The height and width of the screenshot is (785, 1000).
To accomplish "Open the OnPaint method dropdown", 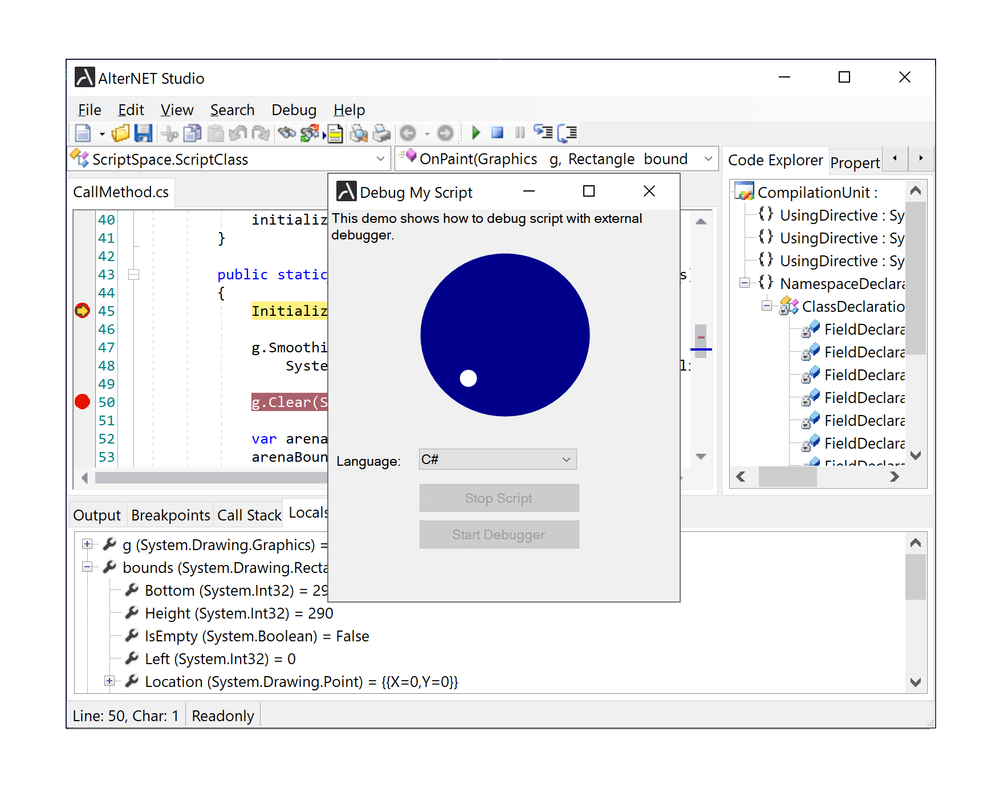I will tap(708, 159).
